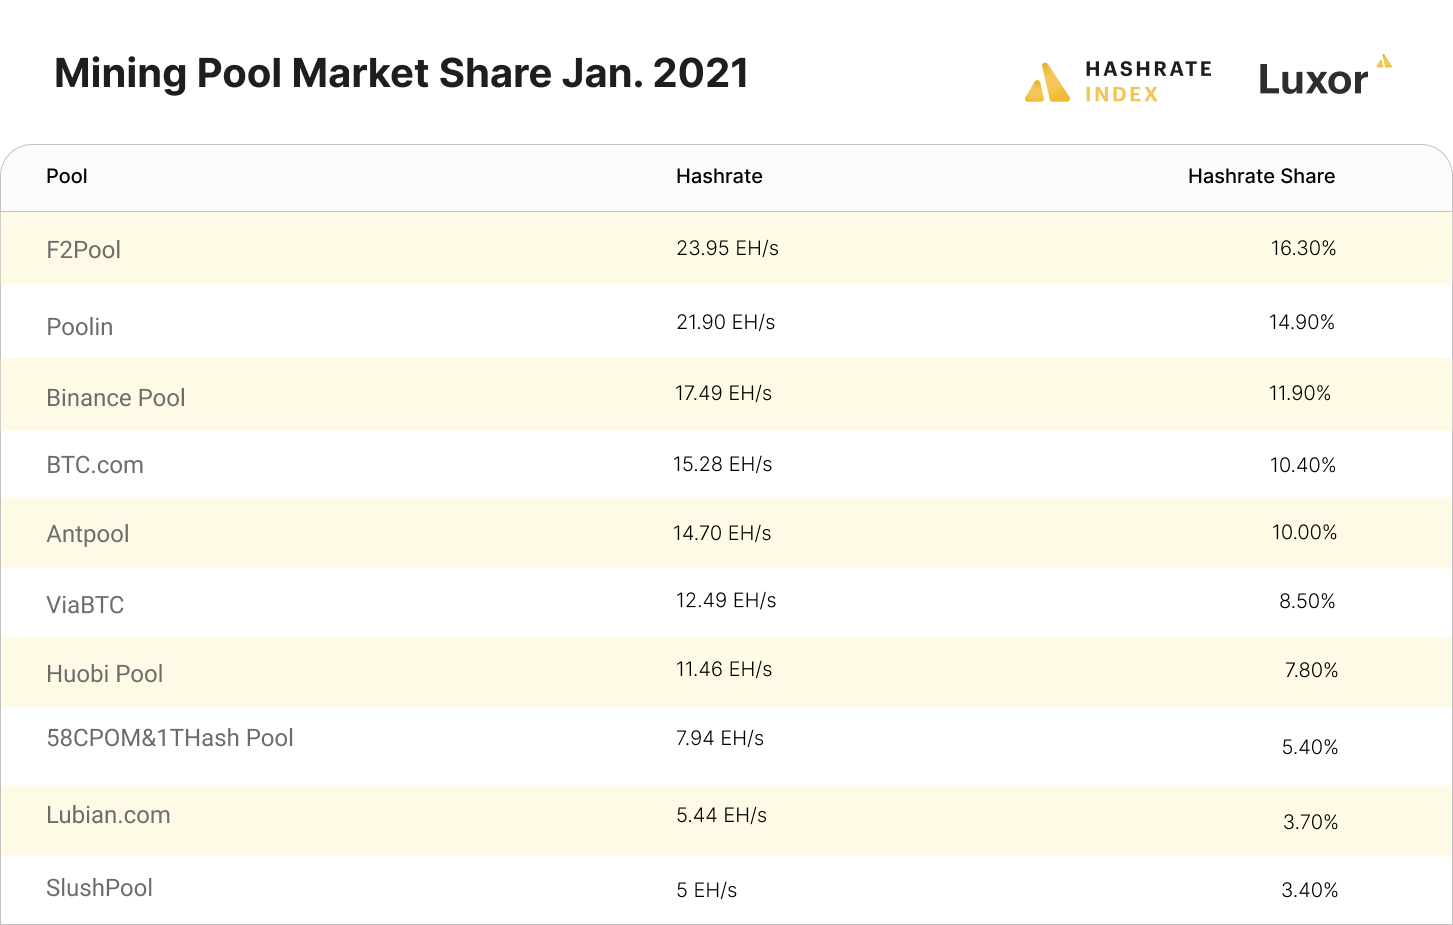Select the Luxor logo

pyautogui.click(x=1315, y=78)
